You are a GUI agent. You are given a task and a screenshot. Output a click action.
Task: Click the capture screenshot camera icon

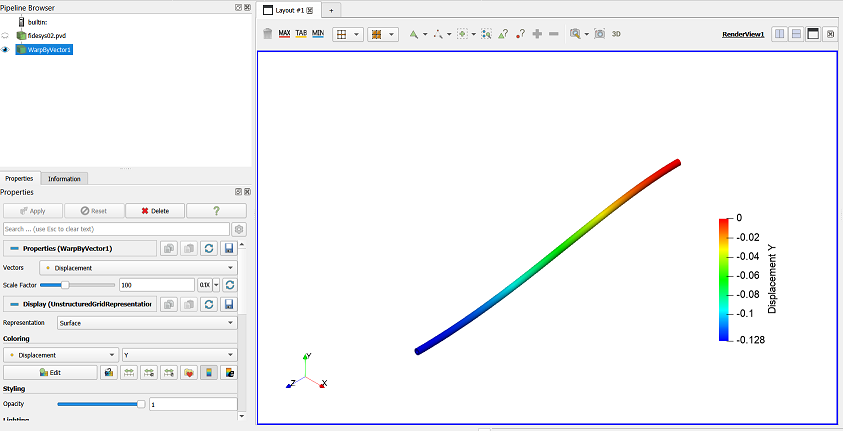click(599, 34)
